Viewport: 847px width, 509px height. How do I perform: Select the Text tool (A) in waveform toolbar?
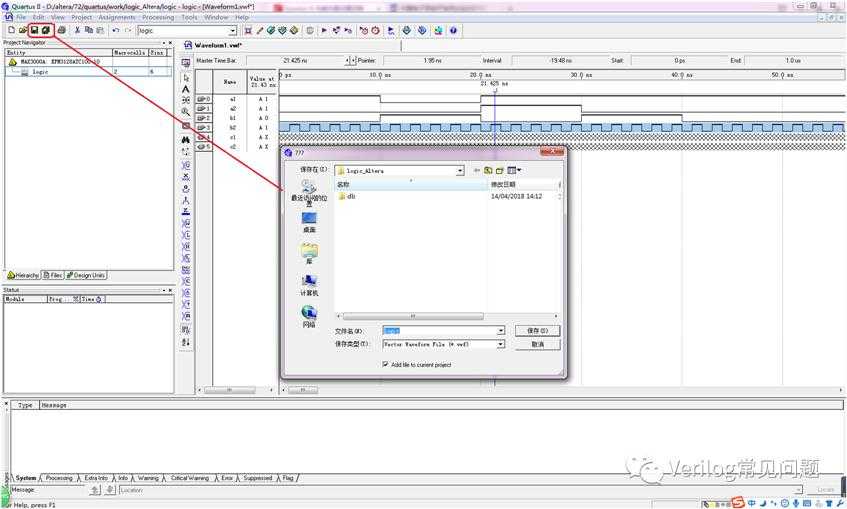(x=186, y=89)
